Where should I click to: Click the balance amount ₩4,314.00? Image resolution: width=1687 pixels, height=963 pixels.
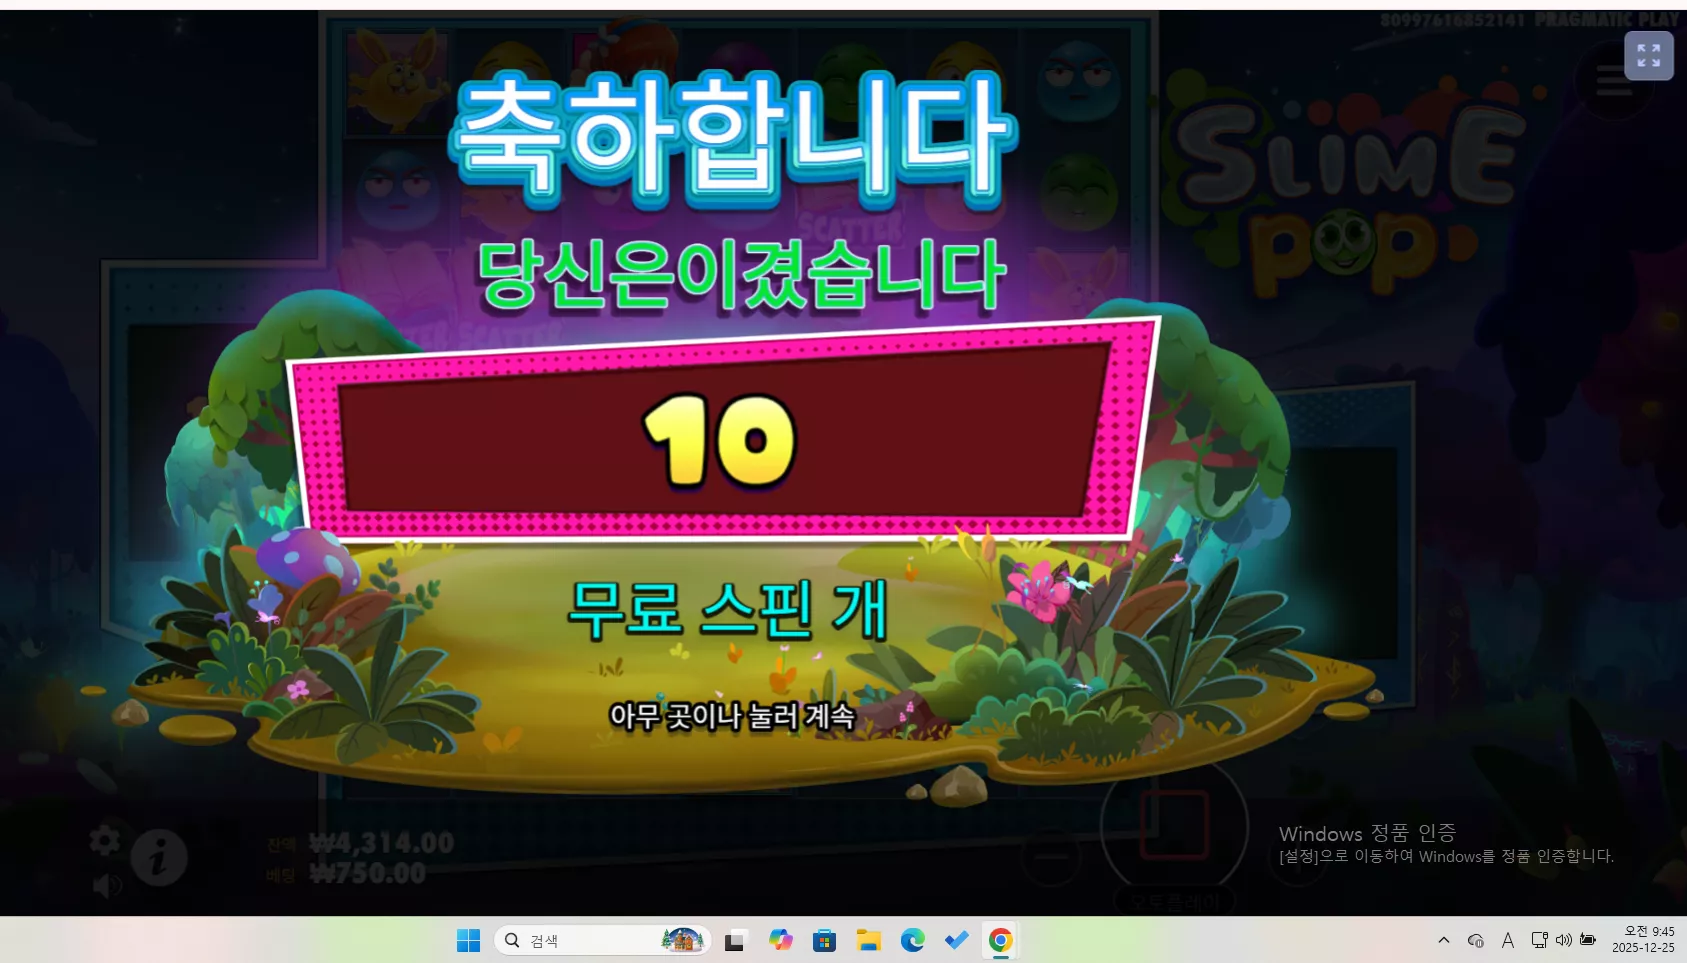[x=381, y=843]
